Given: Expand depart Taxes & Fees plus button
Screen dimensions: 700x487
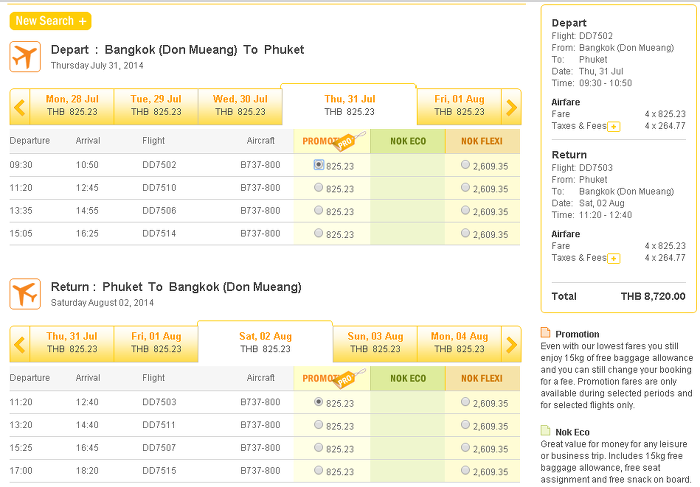Looking at the screenshot, I should click(614, 127).
